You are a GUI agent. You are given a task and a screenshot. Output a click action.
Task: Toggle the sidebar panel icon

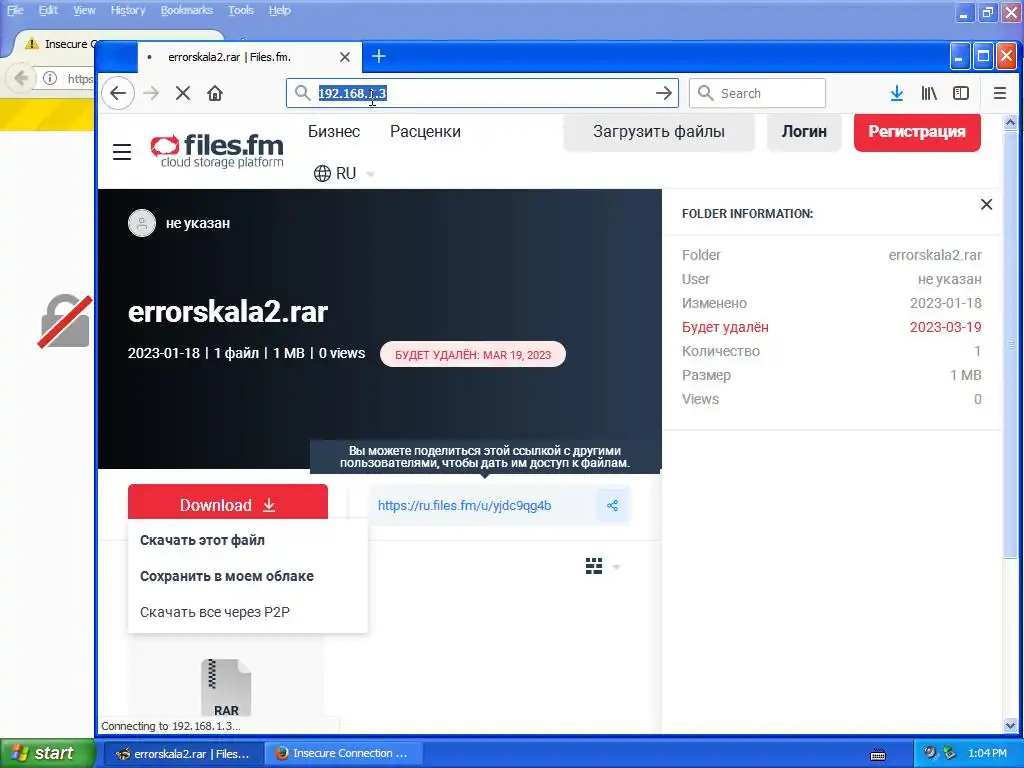tap(961, 93)
